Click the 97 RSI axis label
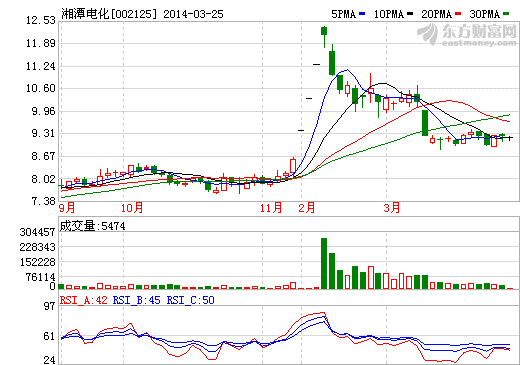 tap(49, 306)
